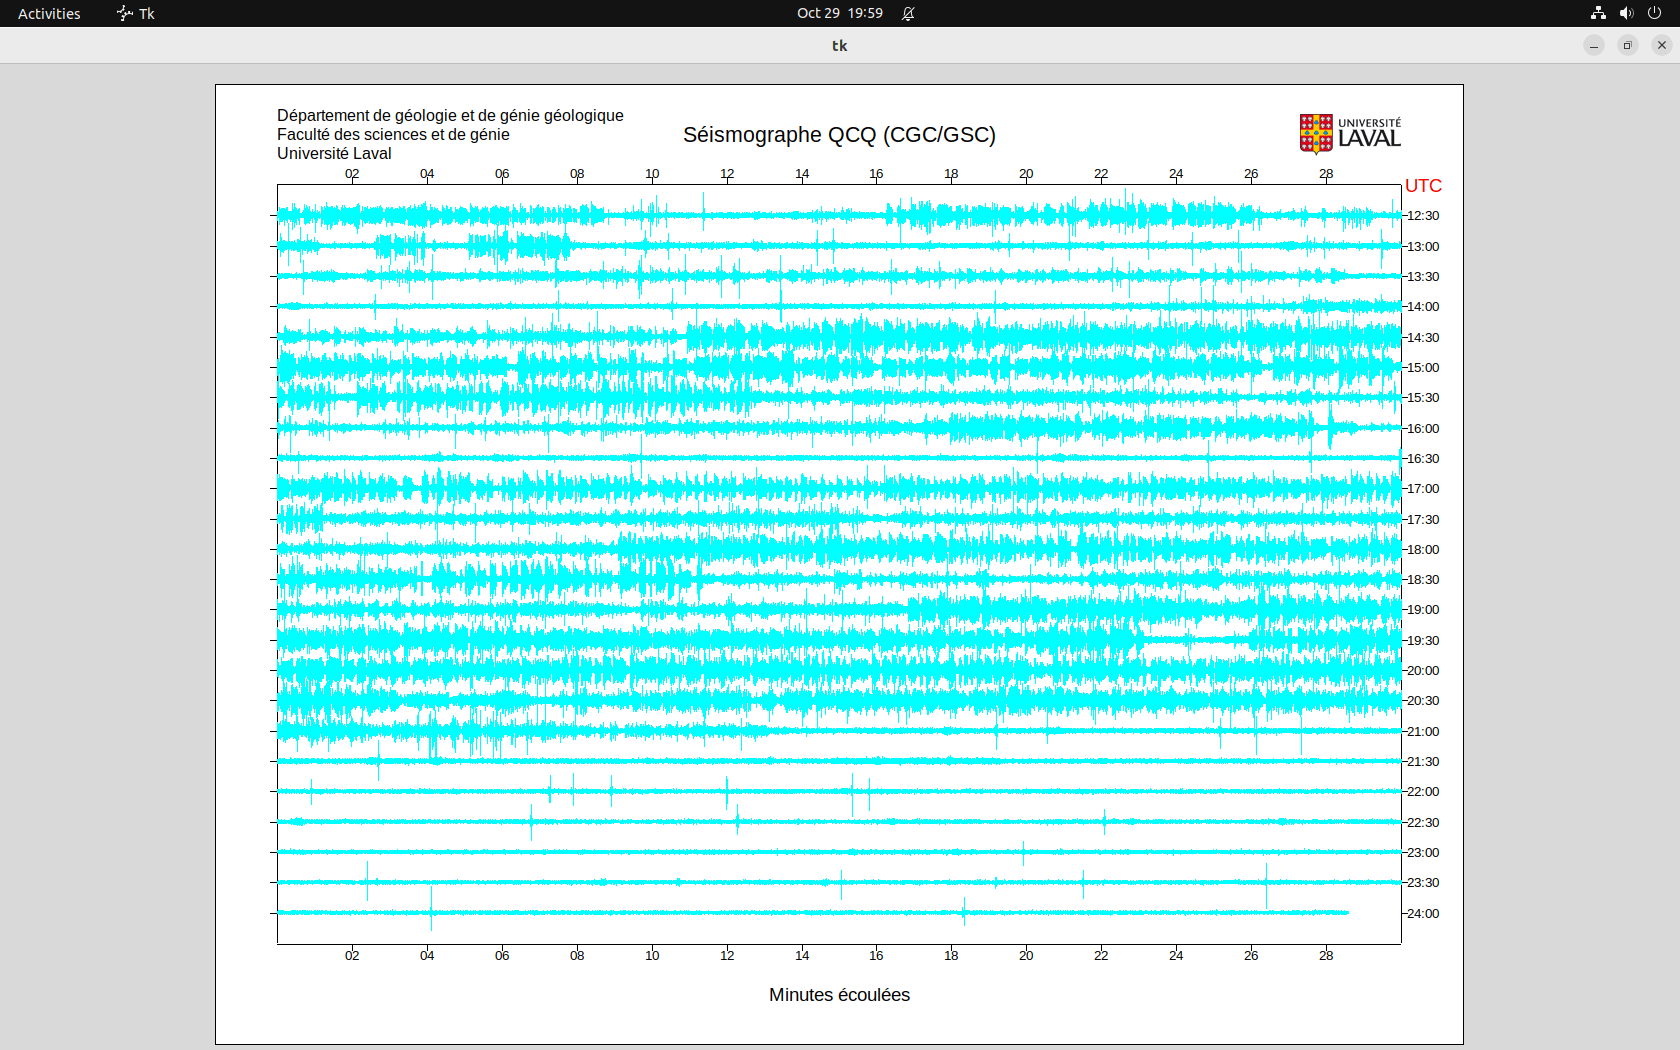Viewport: 1680px width, 1050px height.
Task: Open the Activities overview
Action: point(49,13)
